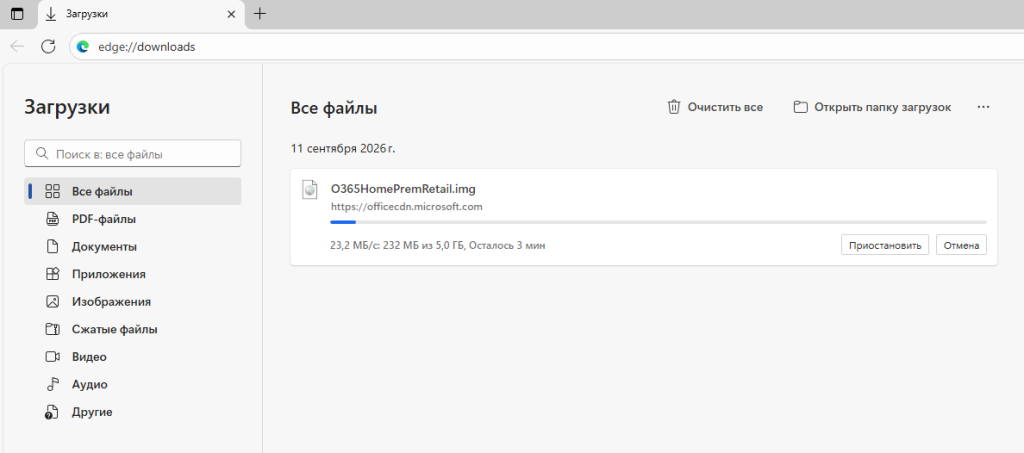Open the three-dots more options menu
The image size is (1024, 453).
pos(984,107)
